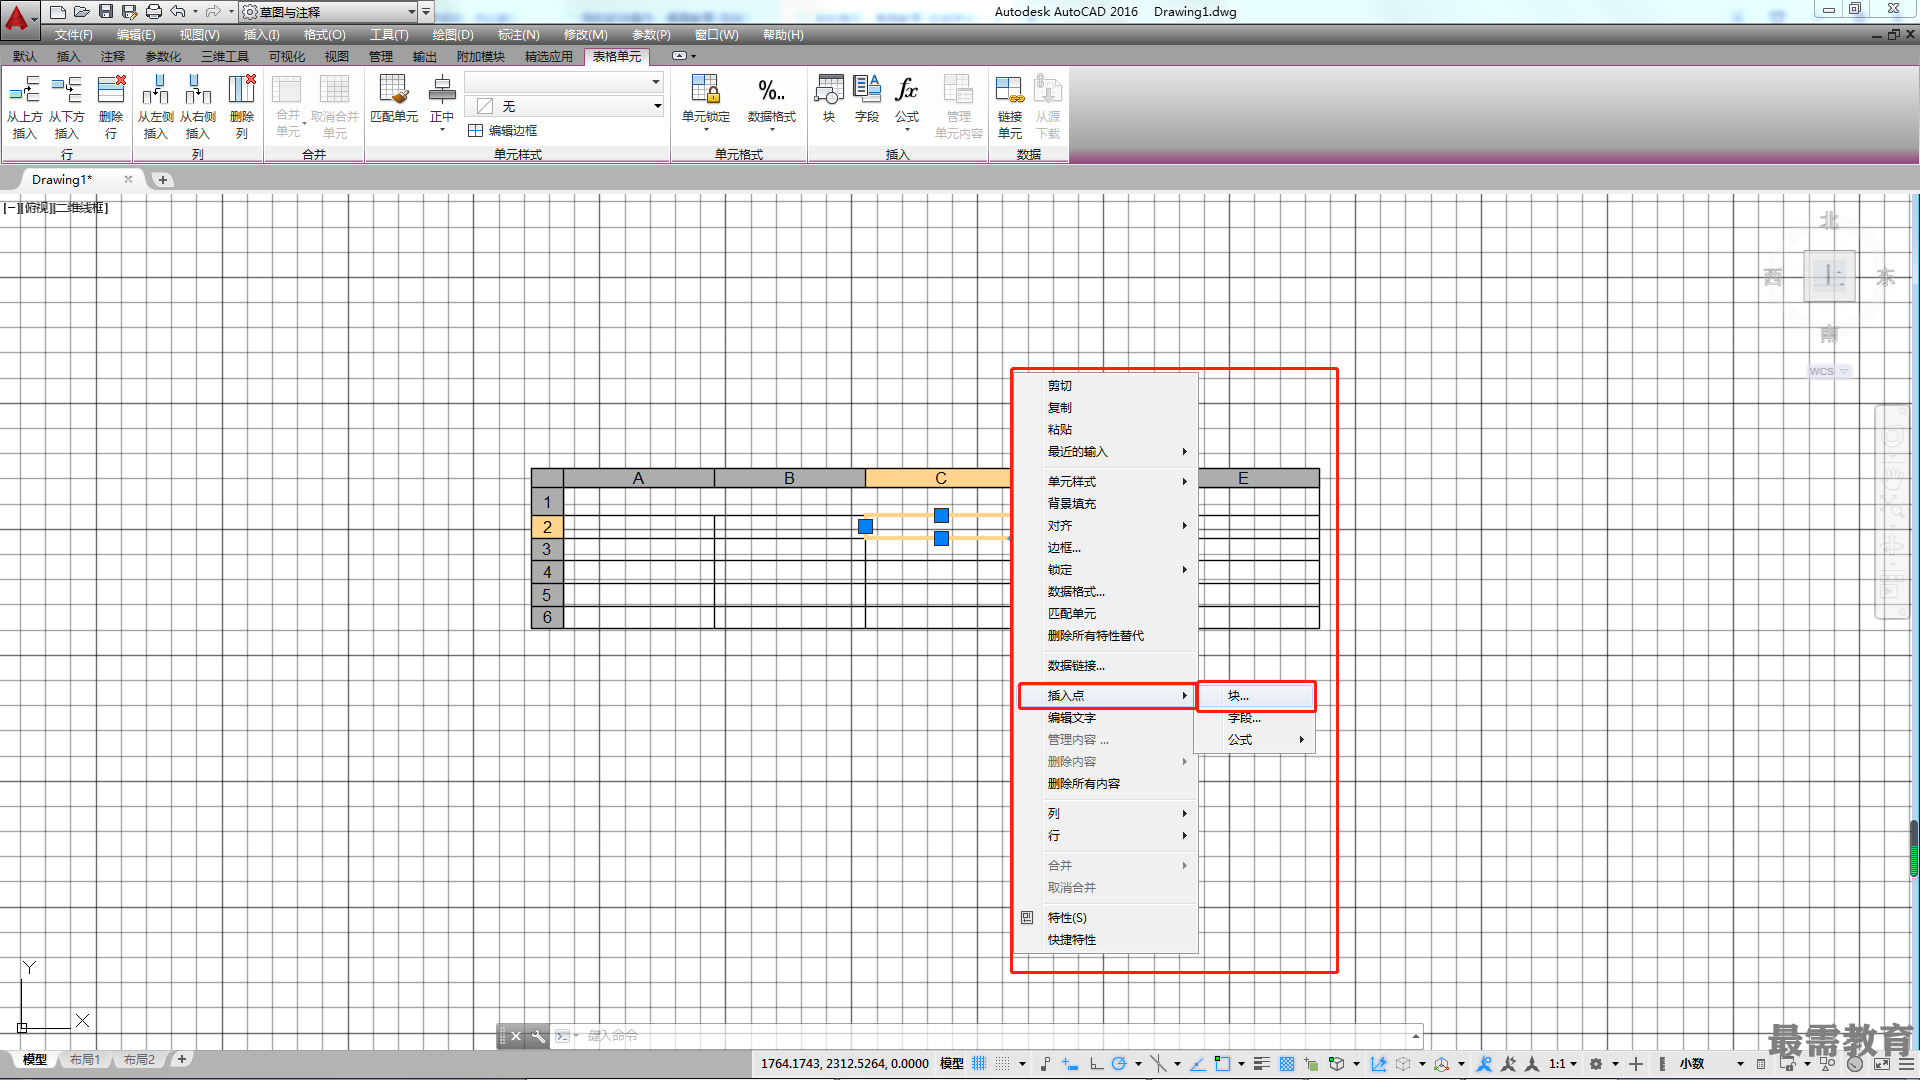Click the 匹配单元 match cell tool
This screenshot has height=1080, width=1920.
[x=394, y=98]
